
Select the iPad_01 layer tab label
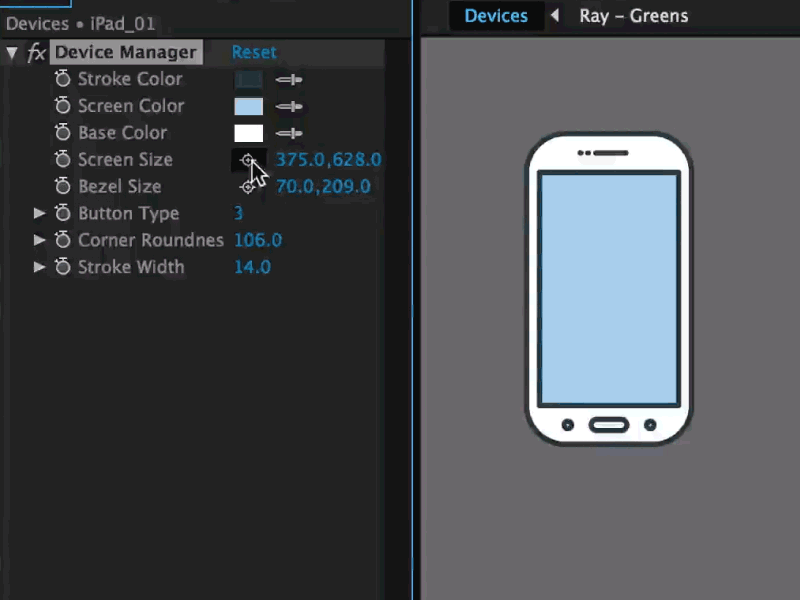[122, 22]
